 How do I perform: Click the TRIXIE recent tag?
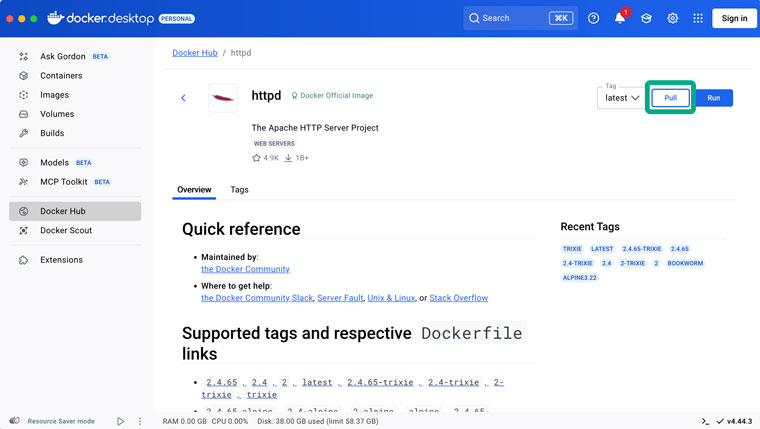point(572,249)
